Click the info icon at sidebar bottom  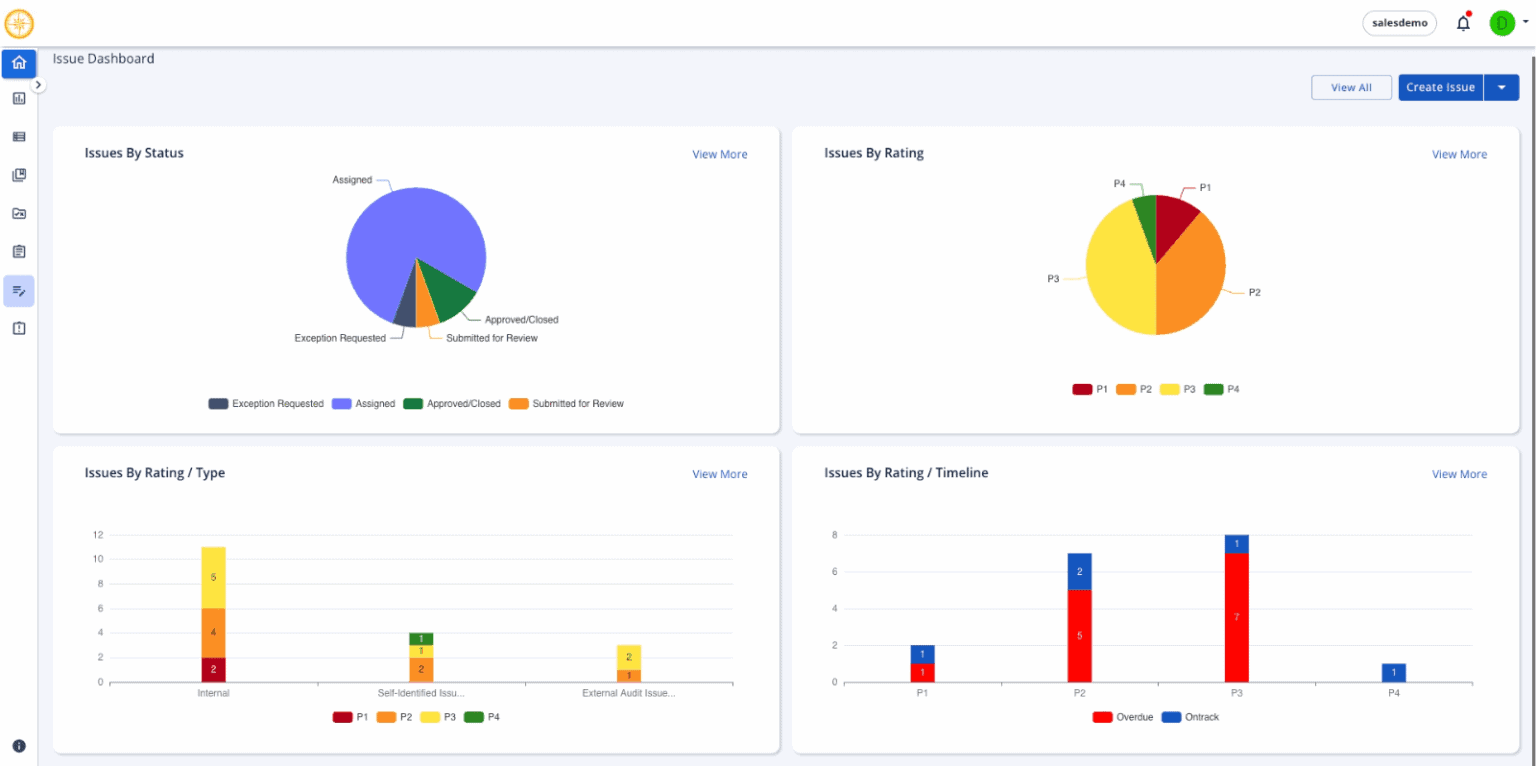click(x=19, y=745)
